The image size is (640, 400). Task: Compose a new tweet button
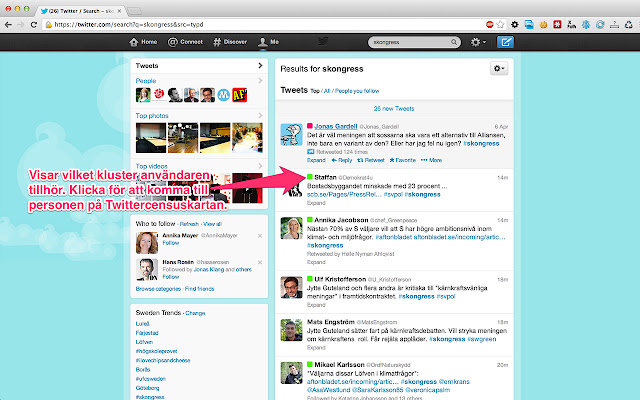505,42
